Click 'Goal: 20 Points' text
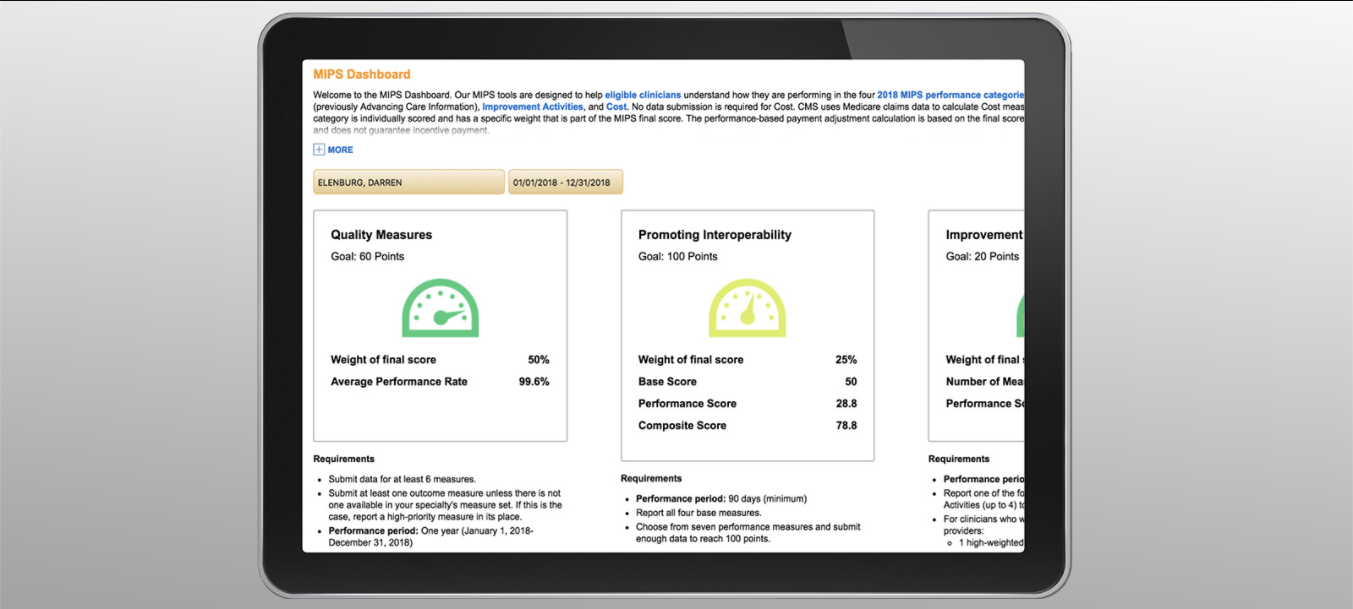1353x609 pixels. tap(983, 257)
